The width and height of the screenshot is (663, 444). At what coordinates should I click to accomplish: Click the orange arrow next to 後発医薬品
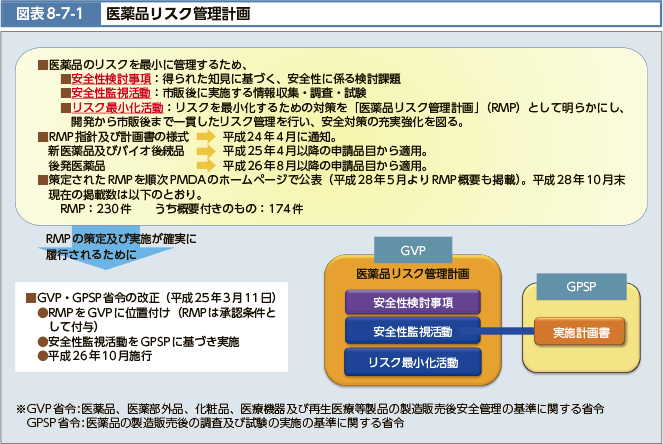coord(205,166)
